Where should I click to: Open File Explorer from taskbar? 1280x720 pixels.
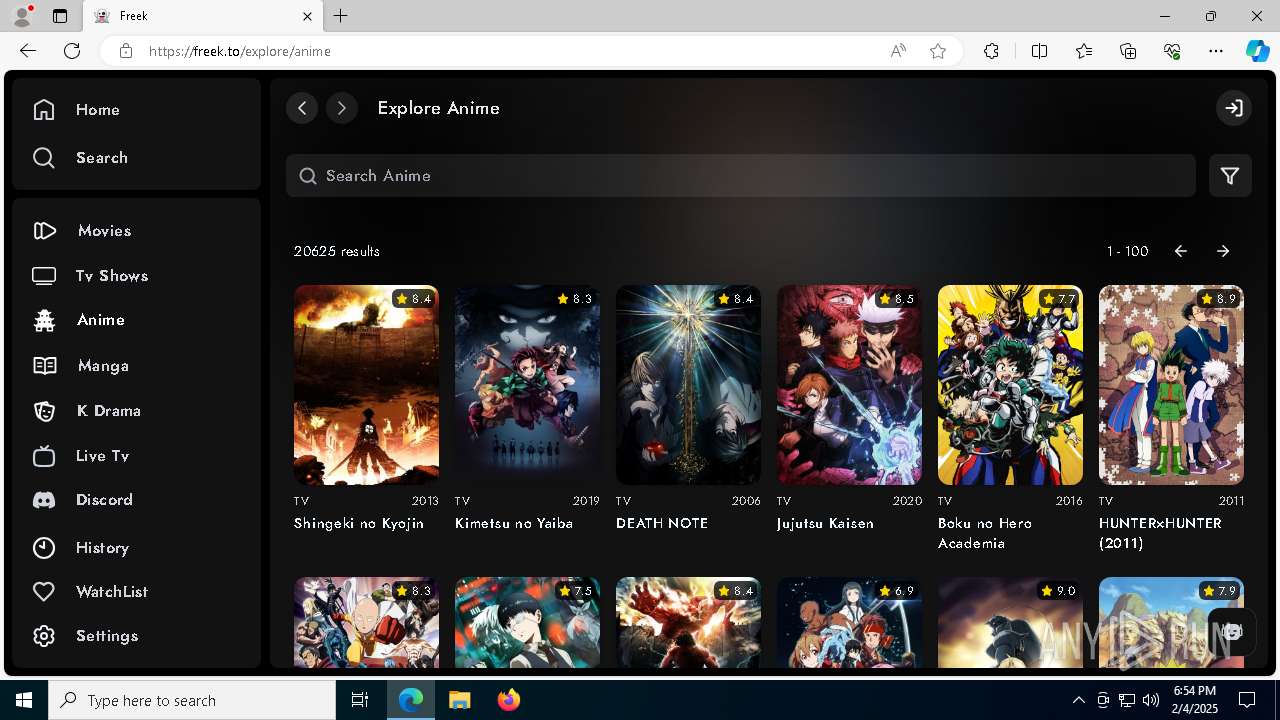click(x=460, y=700)
